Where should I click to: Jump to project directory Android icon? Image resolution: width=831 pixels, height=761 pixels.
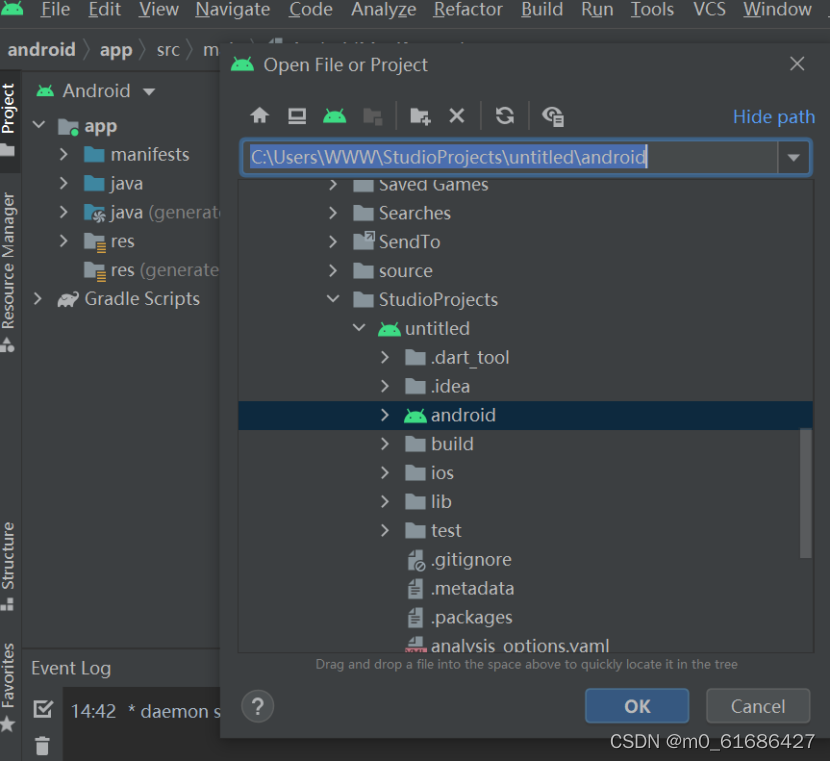(x=334, y=115)
